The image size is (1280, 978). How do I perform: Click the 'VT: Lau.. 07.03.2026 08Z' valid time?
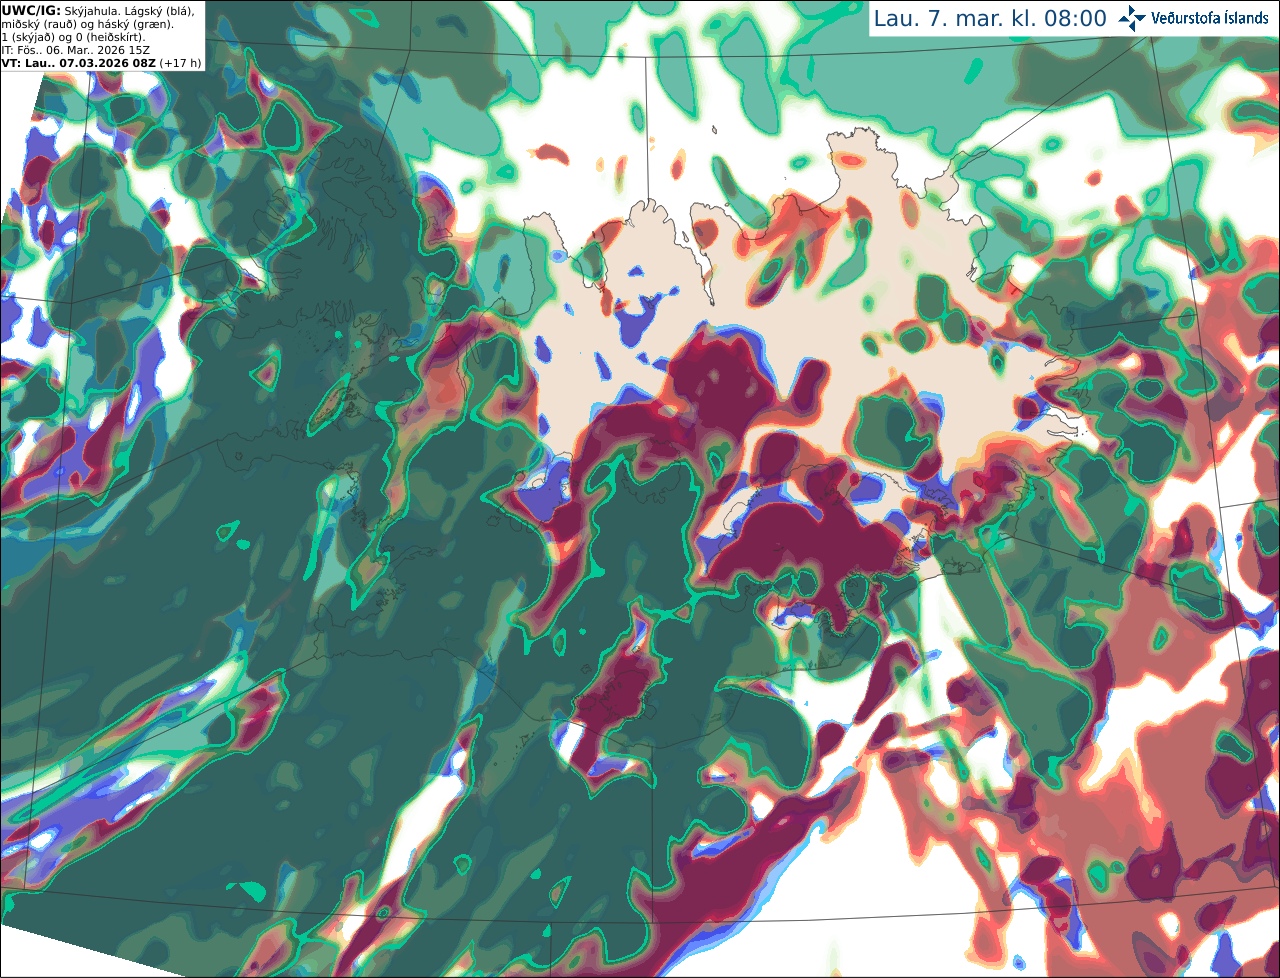(x=78, y=63)
